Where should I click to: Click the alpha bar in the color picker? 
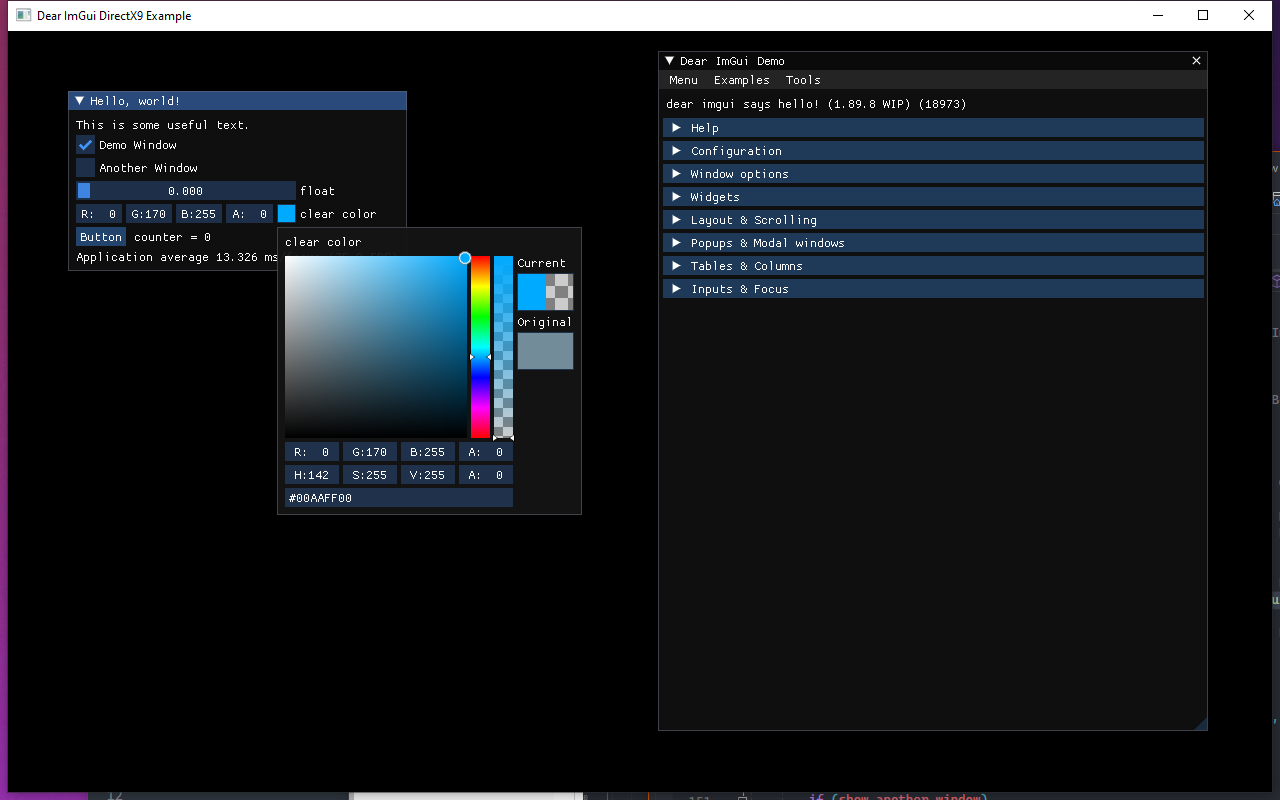(x=503, y=347)
